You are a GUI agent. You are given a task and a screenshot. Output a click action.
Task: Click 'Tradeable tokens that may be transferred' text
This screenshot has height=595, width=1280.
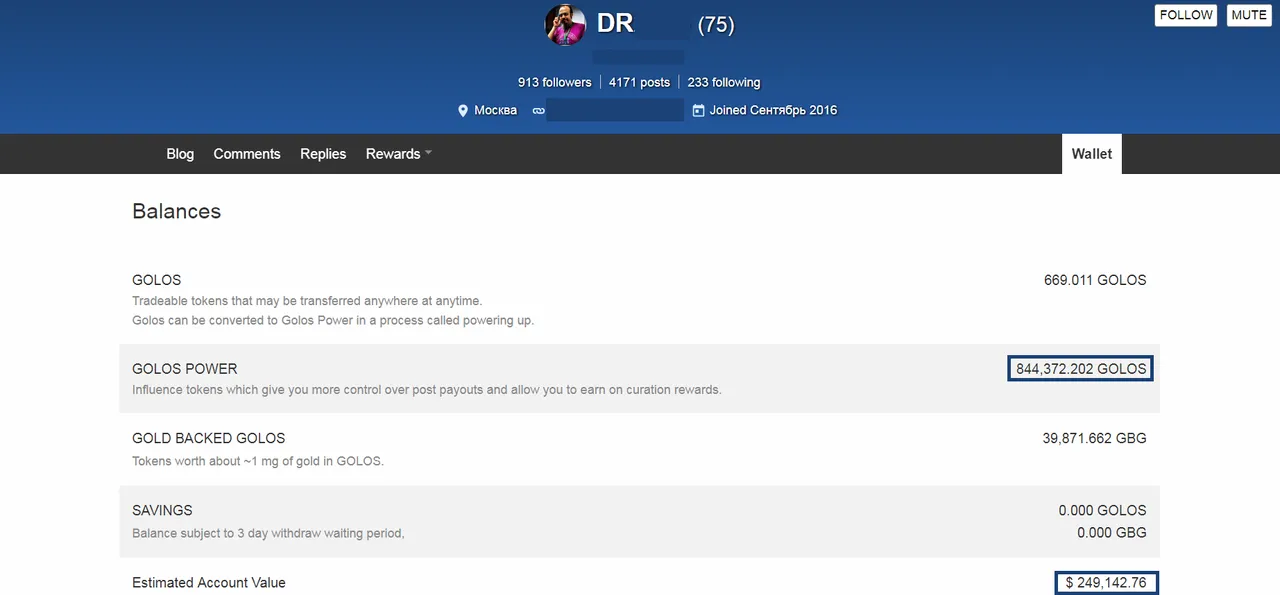(307, 300)
